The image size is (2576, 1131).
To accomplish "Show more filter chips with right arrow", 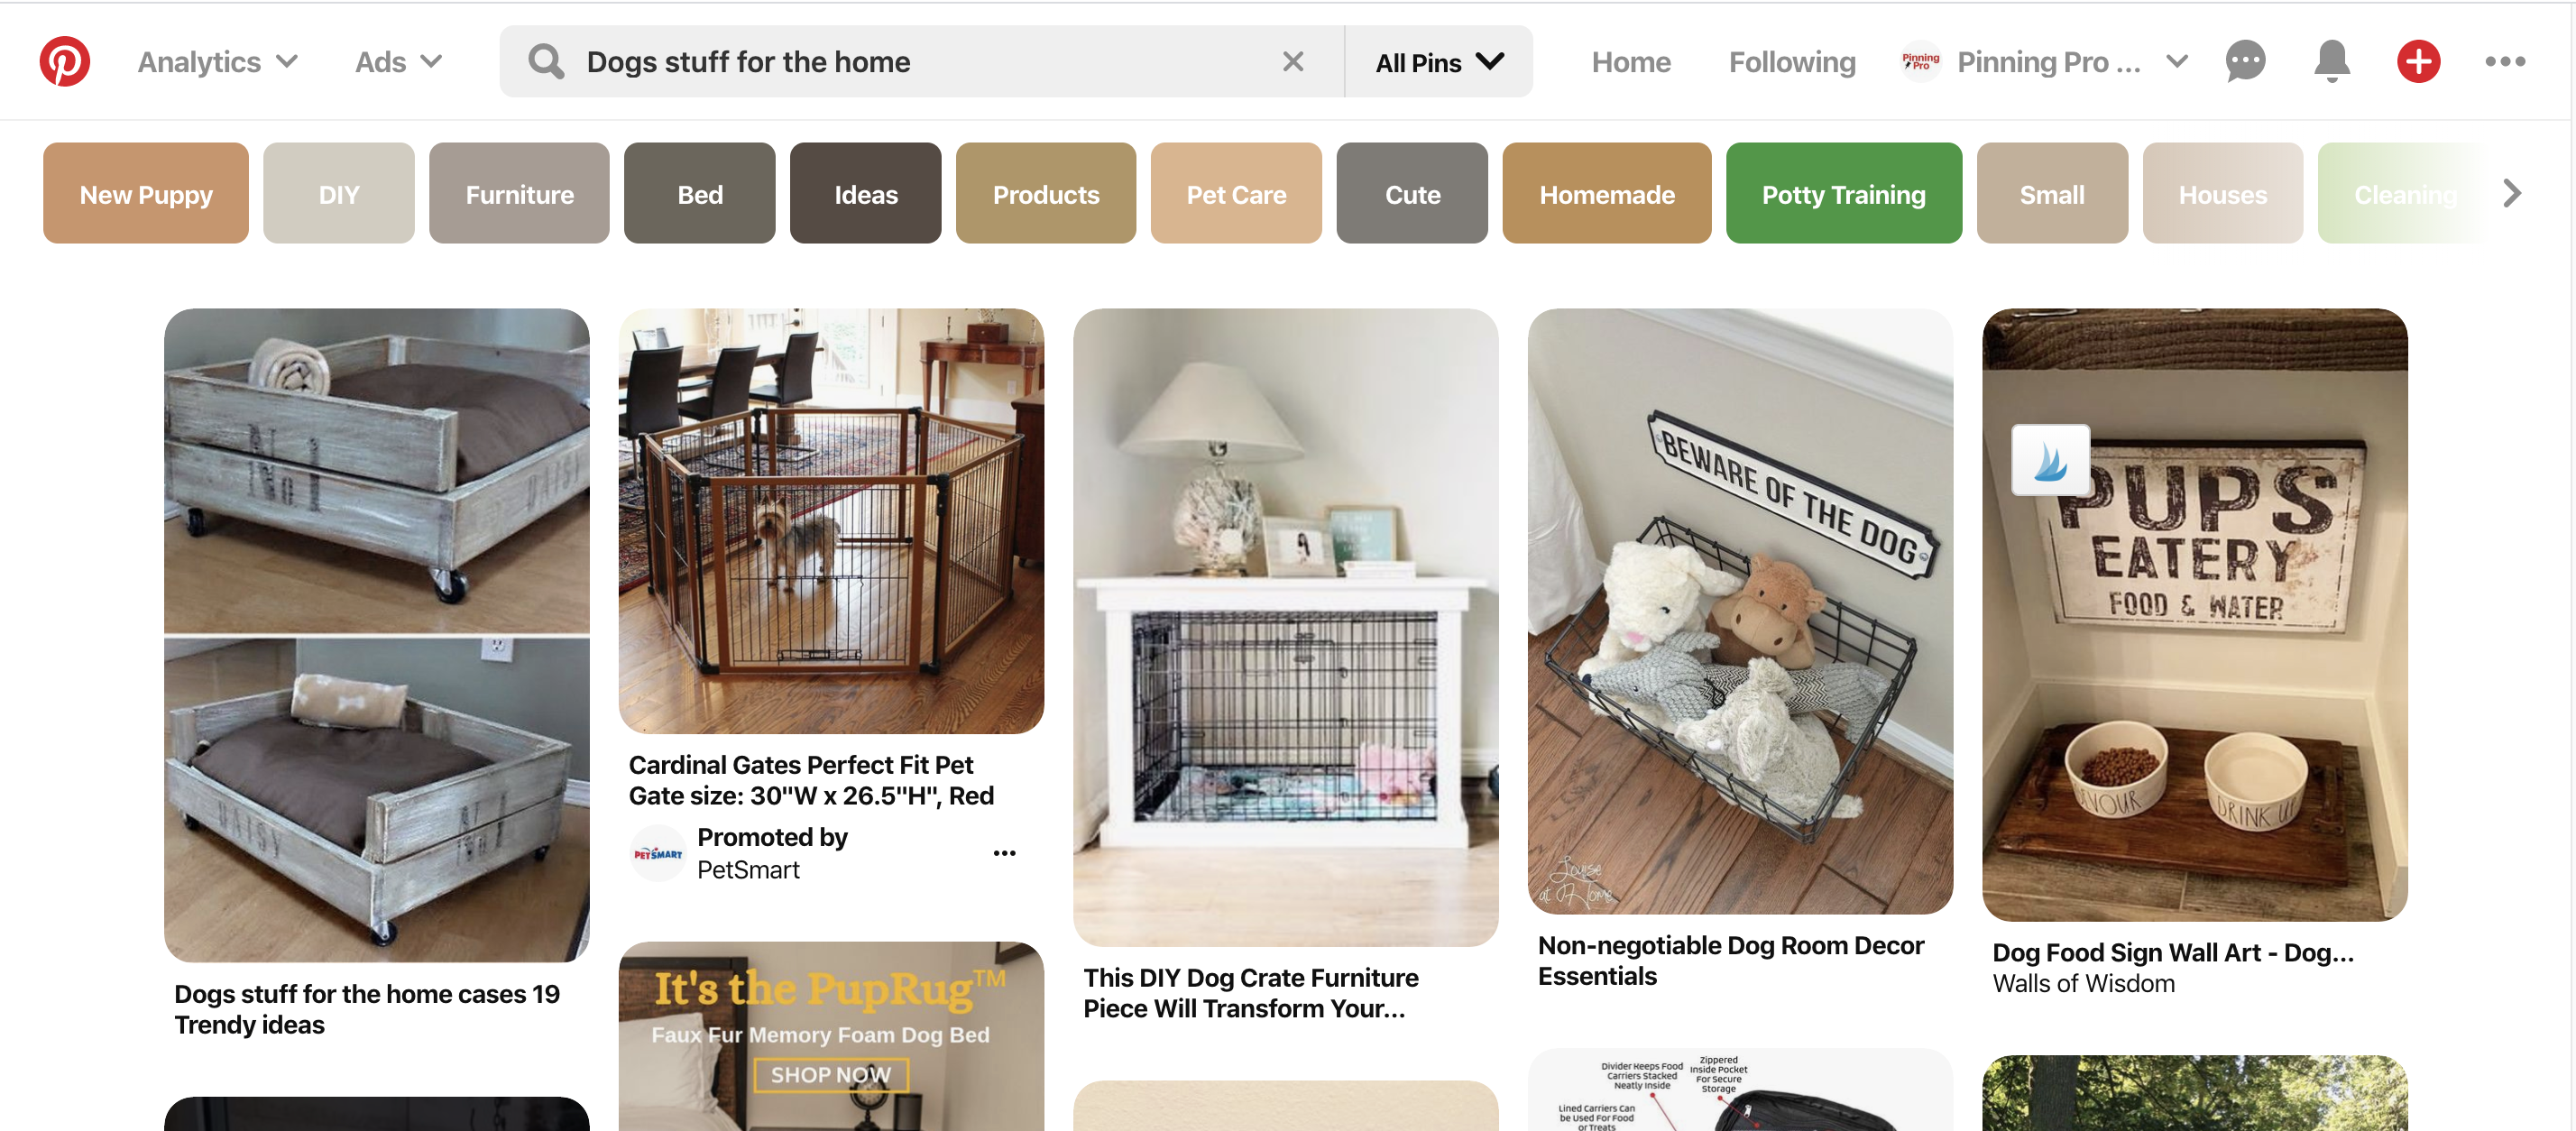I will [x=2512, y=193].
